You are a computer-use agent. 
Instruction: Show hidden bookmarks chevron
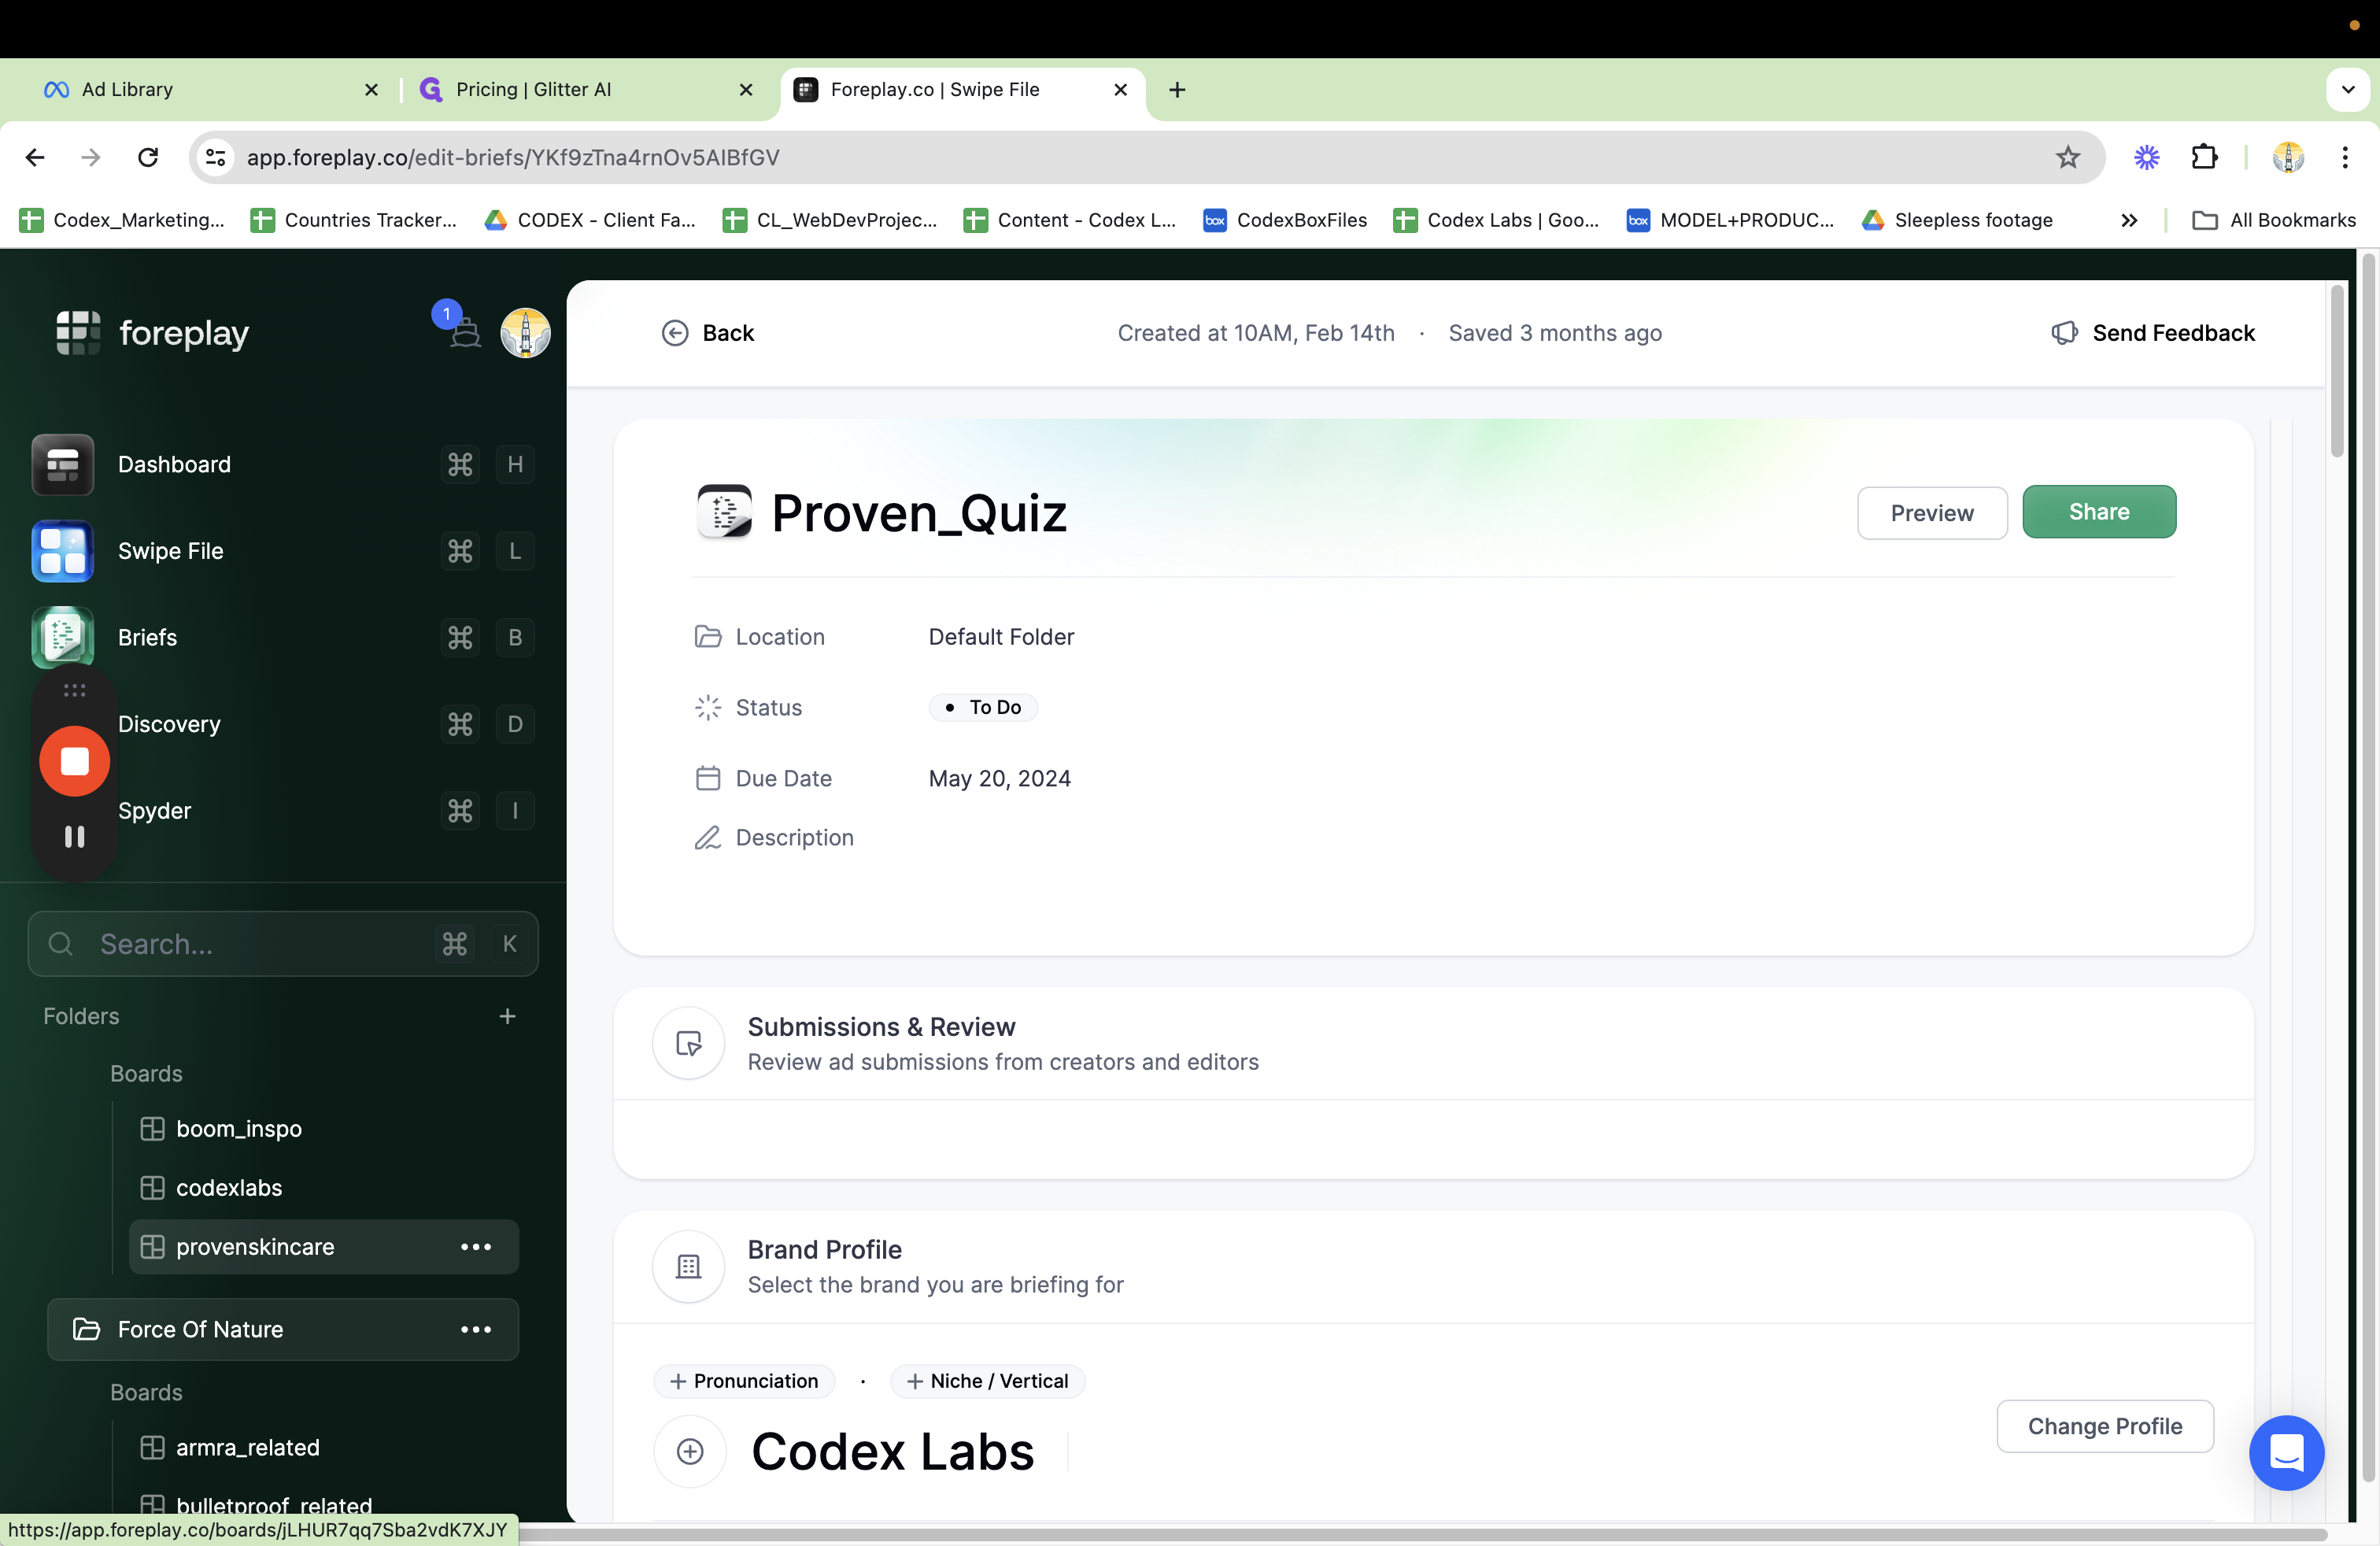(x=2129, y=220)
